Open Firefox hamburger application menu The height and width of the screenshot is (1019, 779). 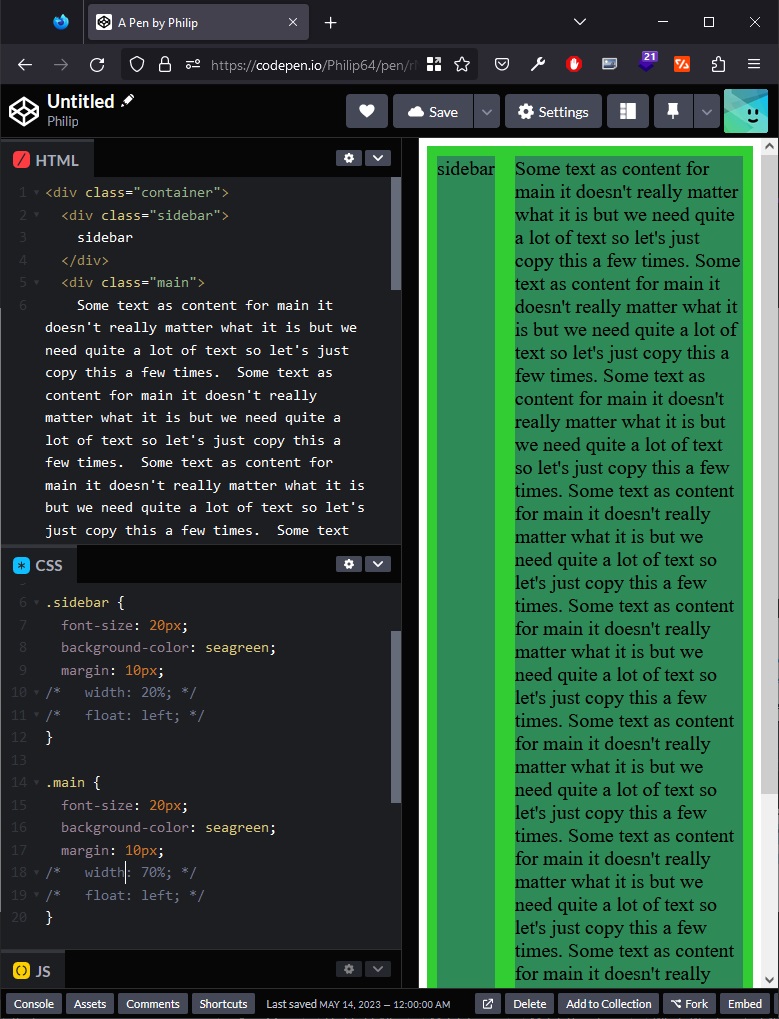coord(754,64)
